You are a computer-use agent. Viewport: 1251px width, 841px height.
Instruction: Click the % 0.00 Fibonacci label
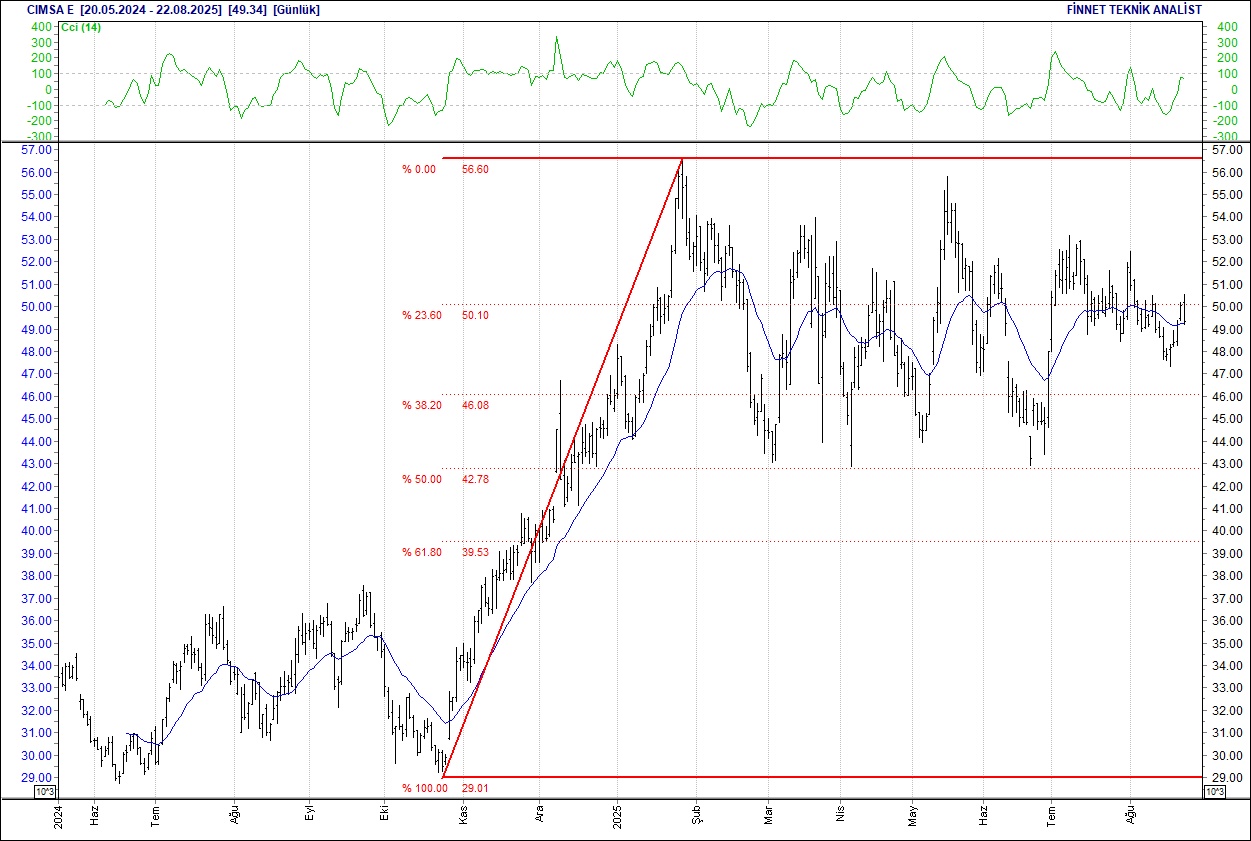pyautogui.click(x=420, y=170)
